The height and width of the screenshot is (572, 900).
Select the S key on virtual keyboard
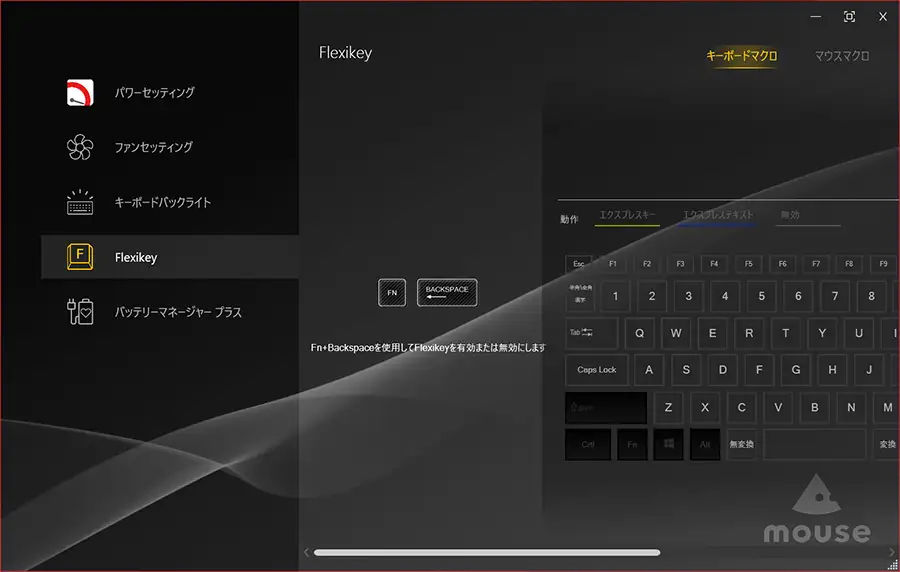686,370
